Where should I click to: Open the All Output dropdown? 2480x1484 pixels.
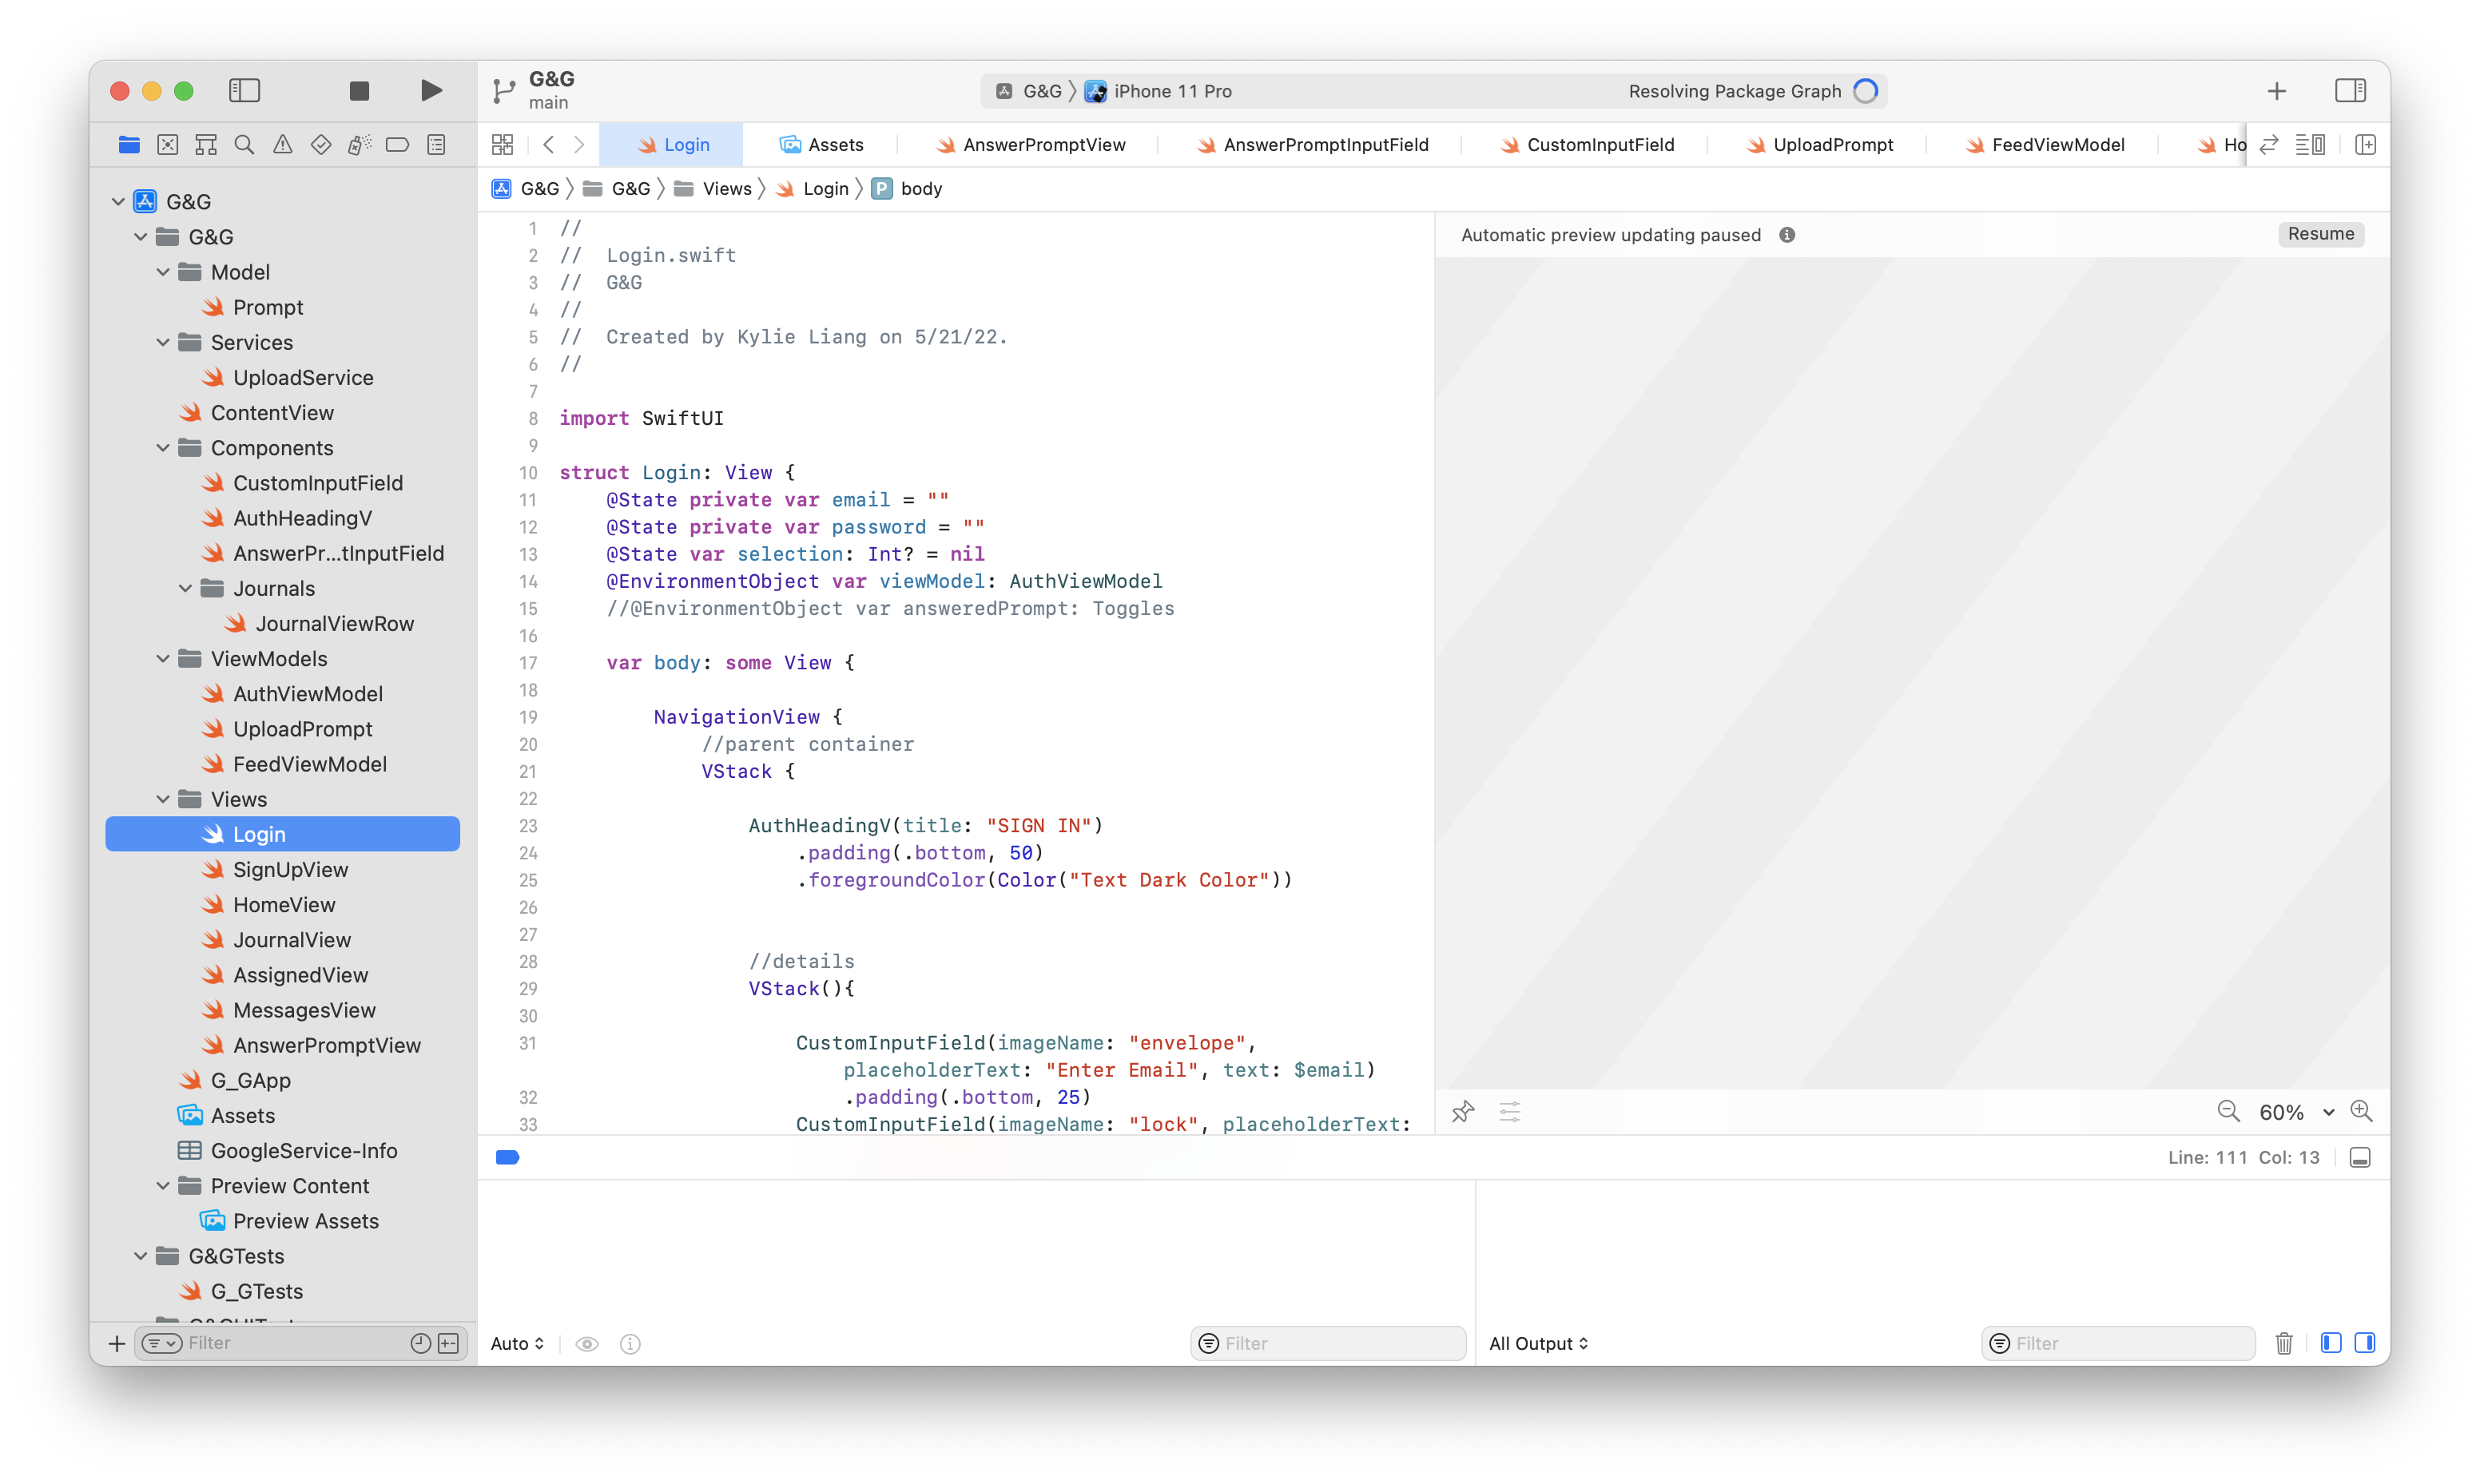pos(1538,1343)
